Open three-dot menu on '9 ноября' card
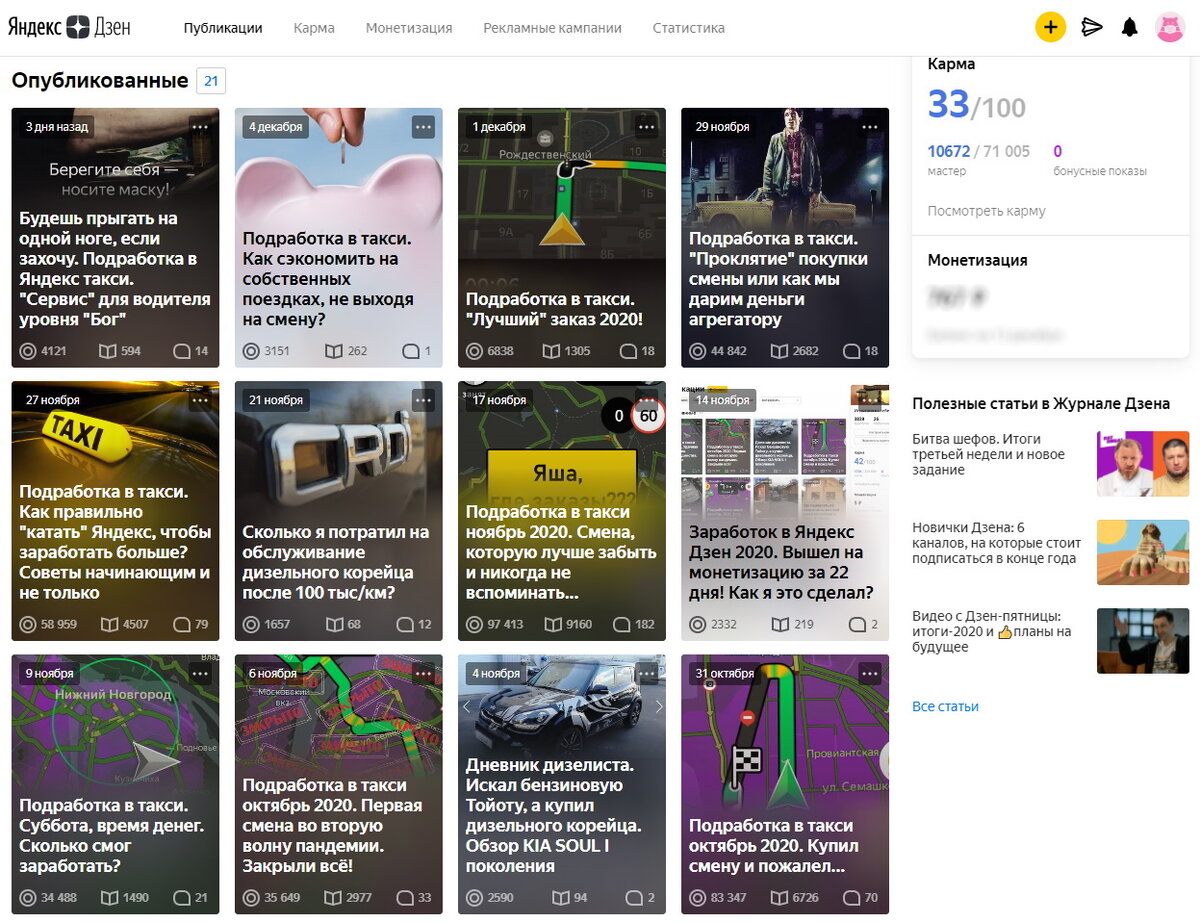This screenshot has height=922, width=1200. click(200, 673)
